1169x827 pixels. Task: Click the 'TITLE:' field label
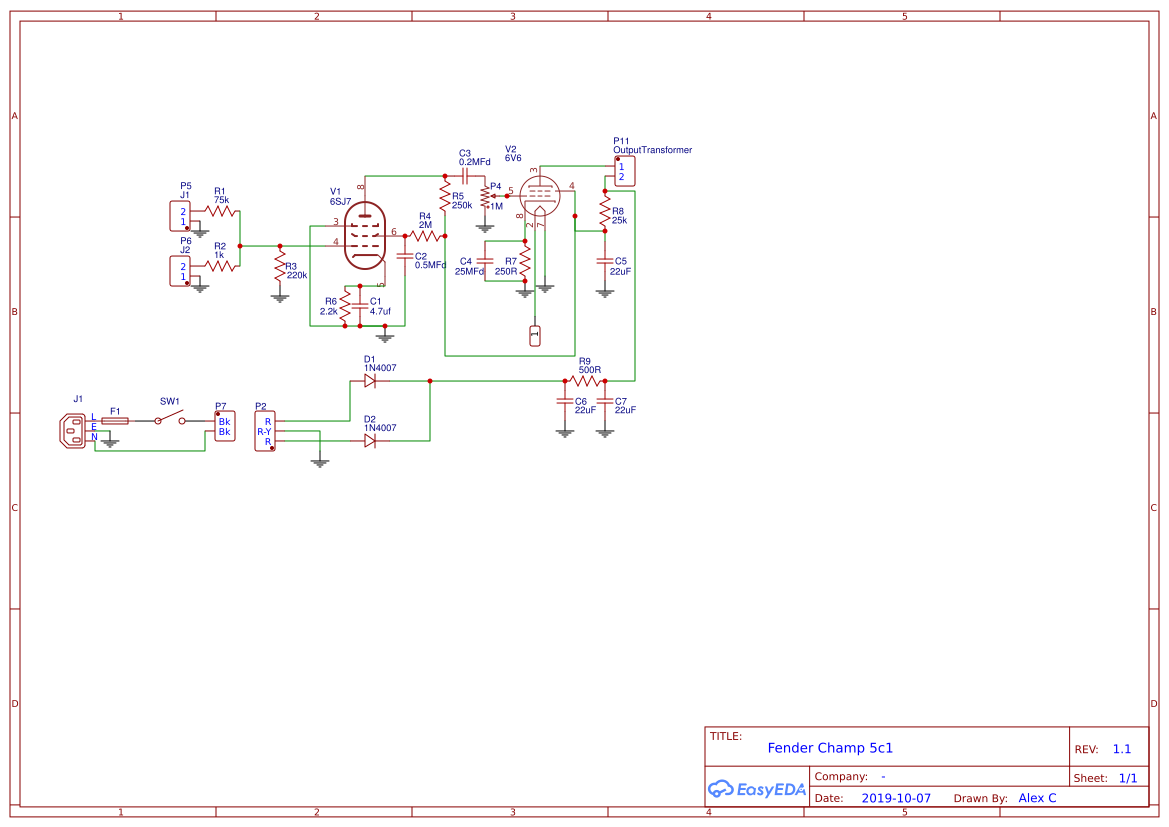pyautogui.click(x=725, y=736)
